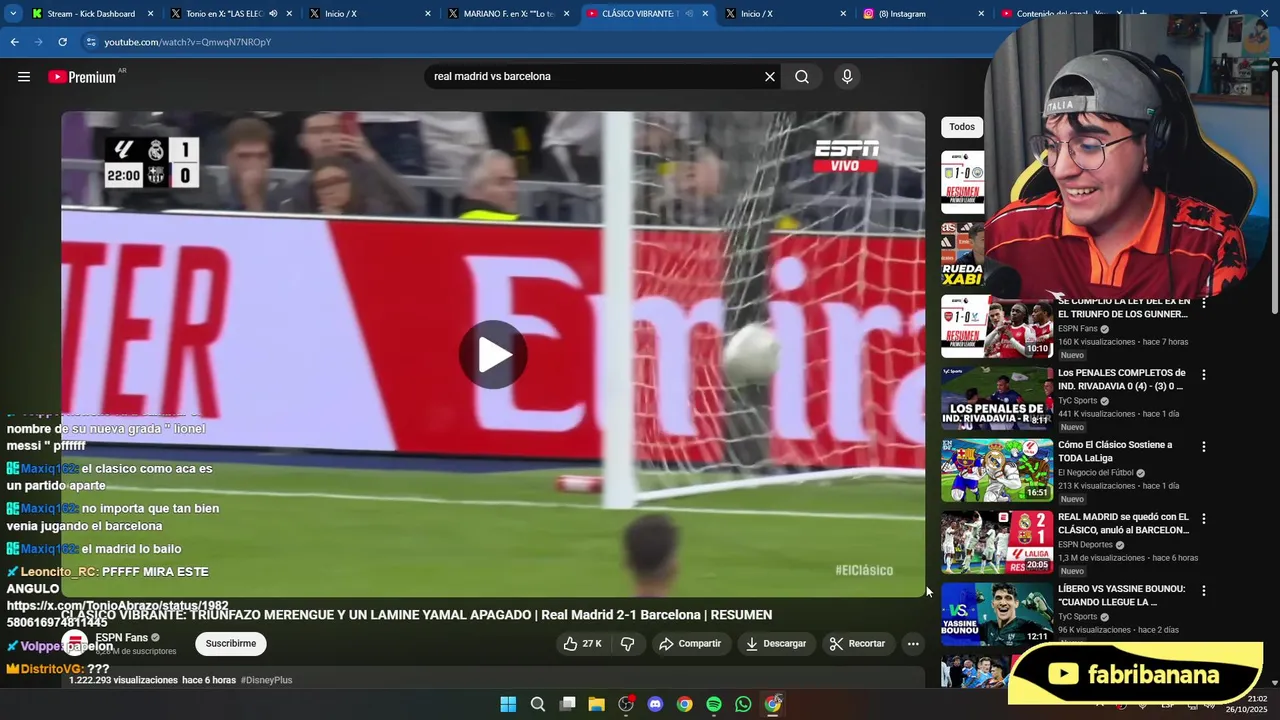The width and height of the screenshot is (1280, 720).
Task: Click the #DisneyPlus hashtag
Action: coord(266,680)
